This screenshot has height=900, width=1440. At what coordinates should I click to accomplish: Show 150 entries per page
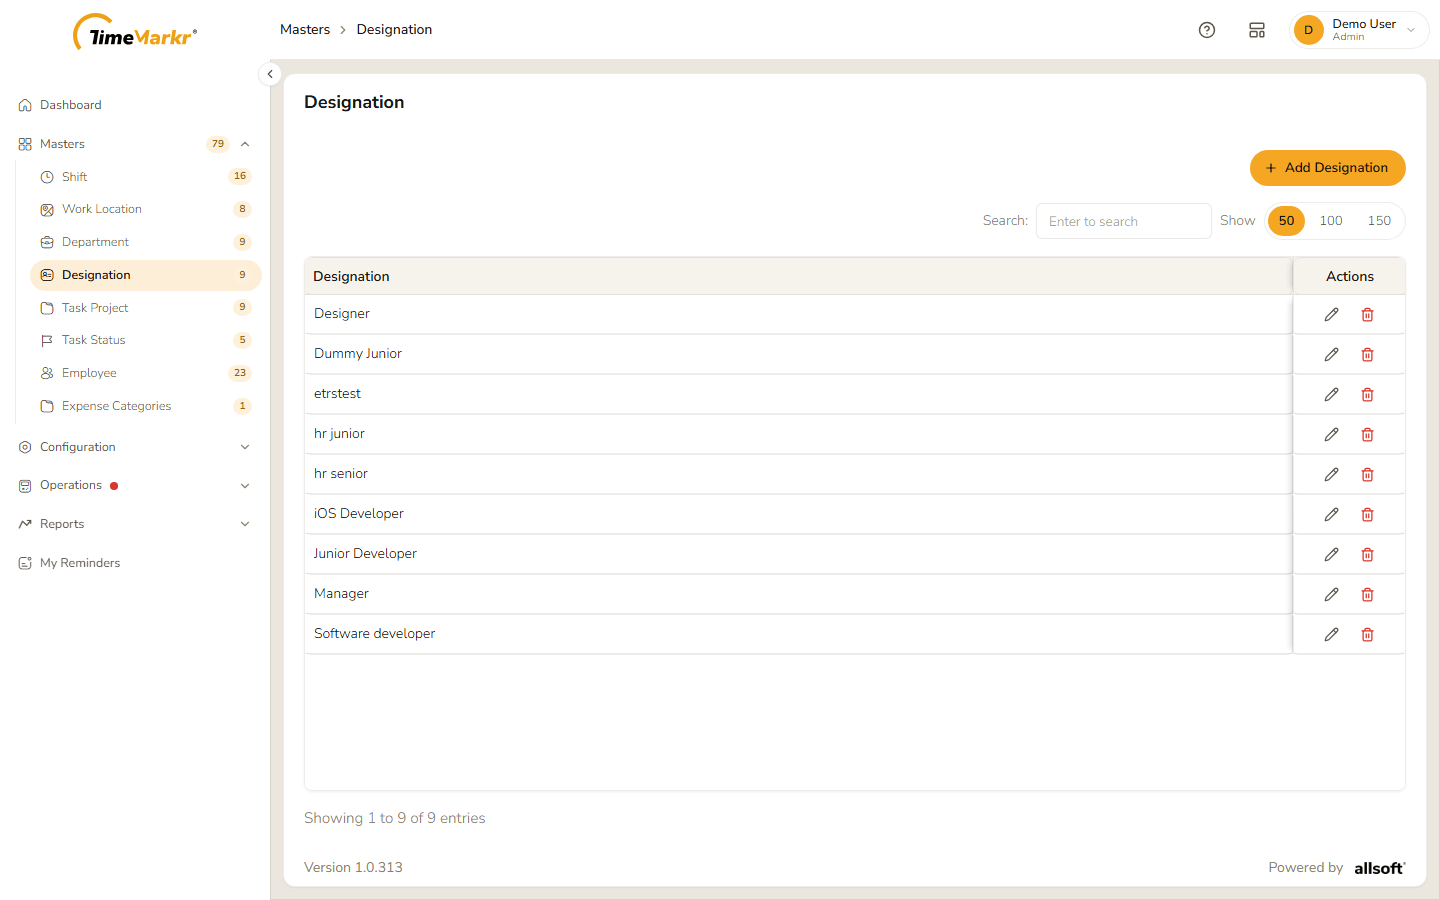tap(1379, 221)
